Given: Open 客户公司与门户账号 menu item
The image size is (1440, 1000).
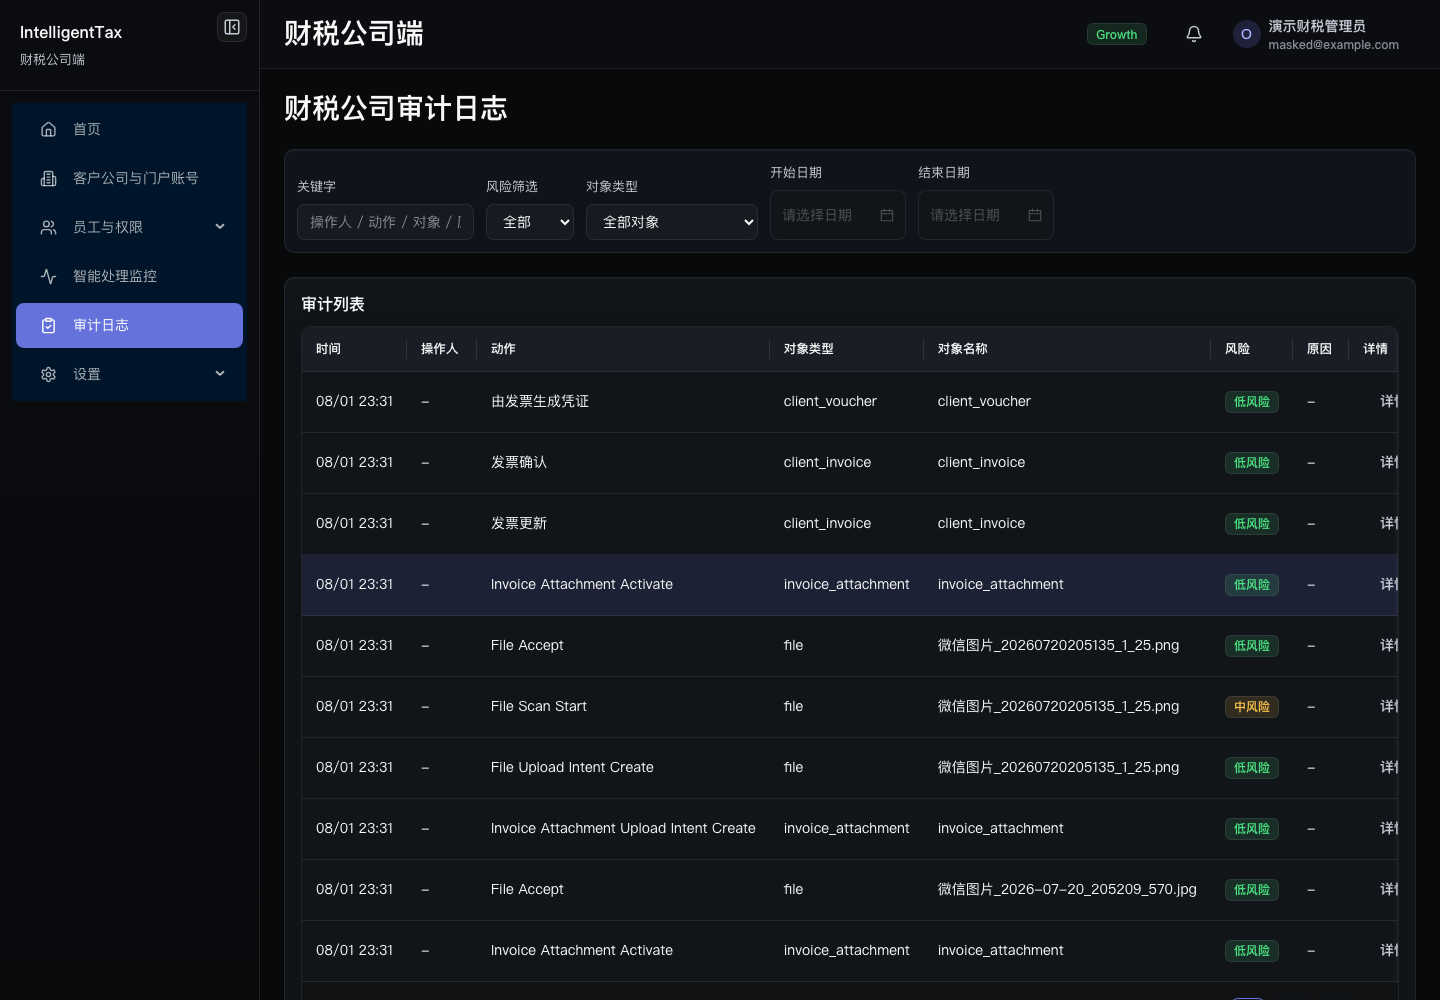Looking at the screenshot, I should click(129, 178).
